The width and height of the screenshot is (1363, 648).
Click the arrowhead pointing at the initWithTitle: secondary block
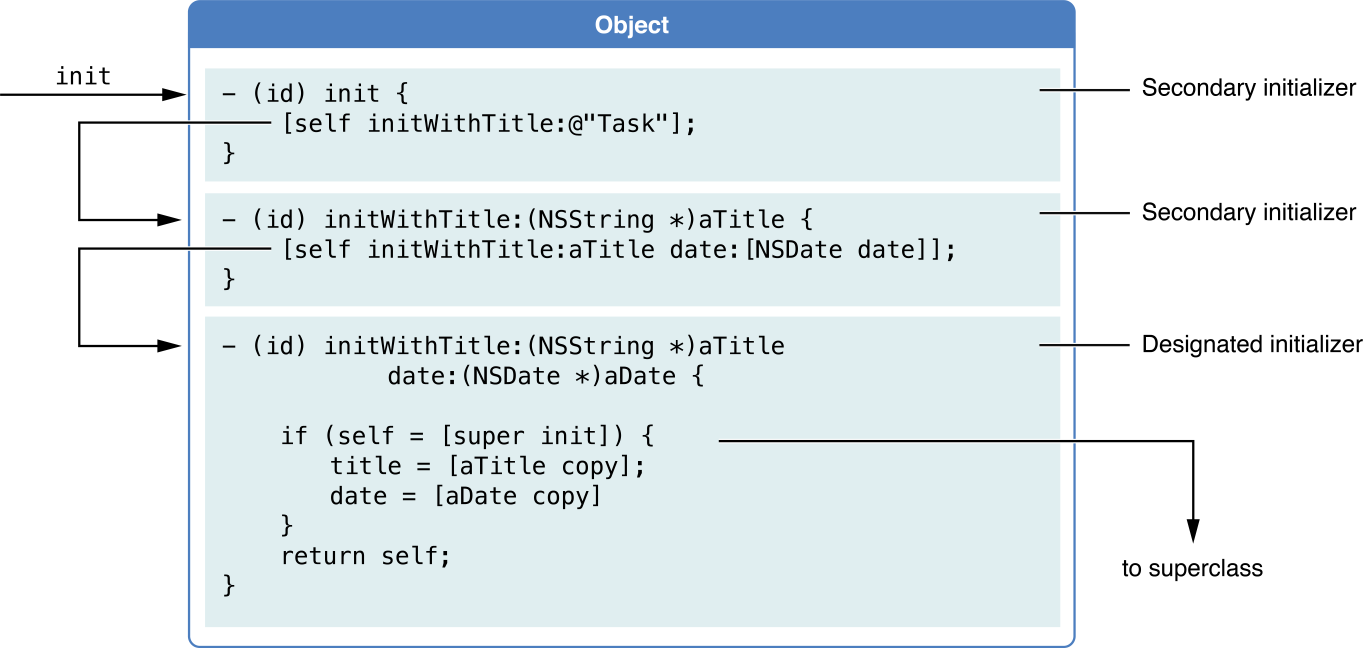point(172,219)
